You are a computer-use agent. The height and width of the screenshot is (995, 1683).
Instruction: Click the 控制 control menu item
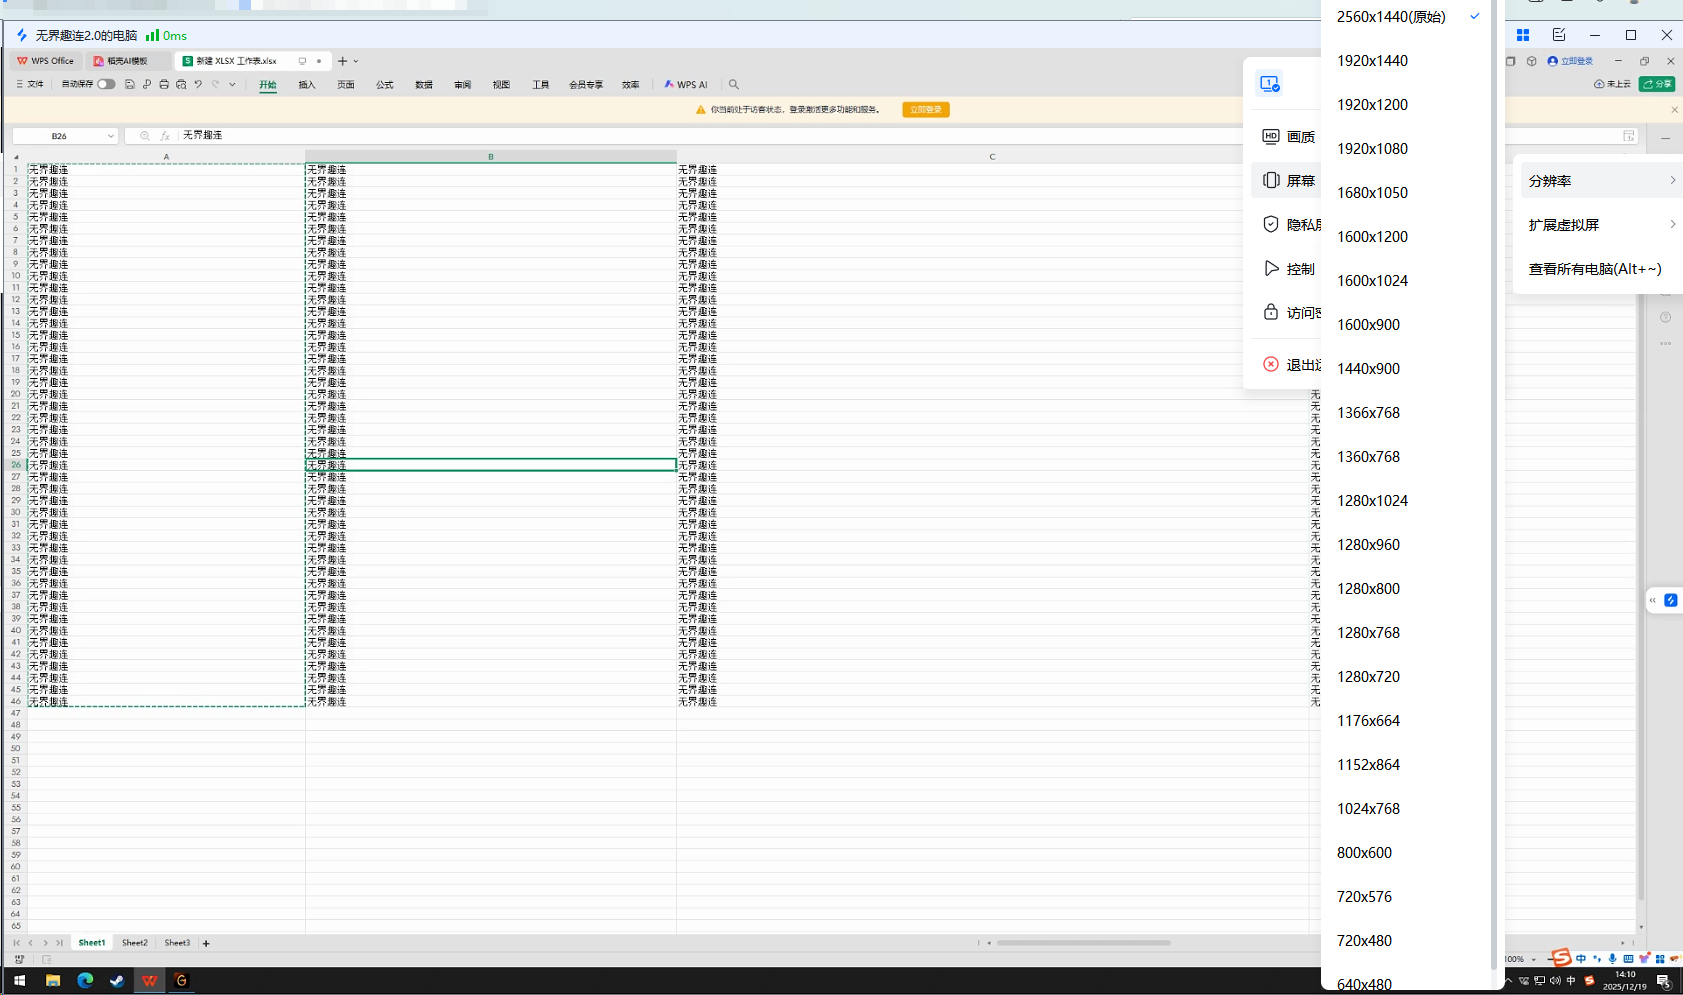(1299, 269)
